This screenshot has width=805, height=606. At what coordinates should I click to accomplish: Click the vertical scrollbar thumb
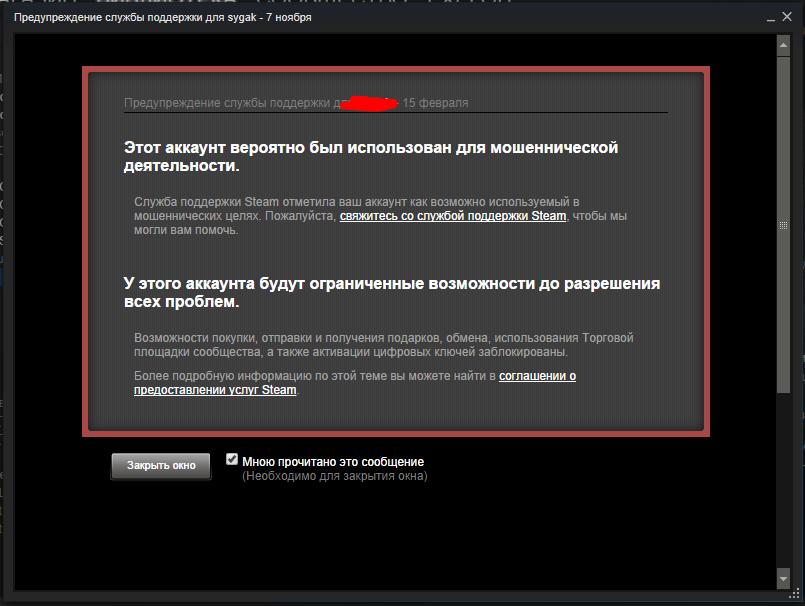point(783,225)
